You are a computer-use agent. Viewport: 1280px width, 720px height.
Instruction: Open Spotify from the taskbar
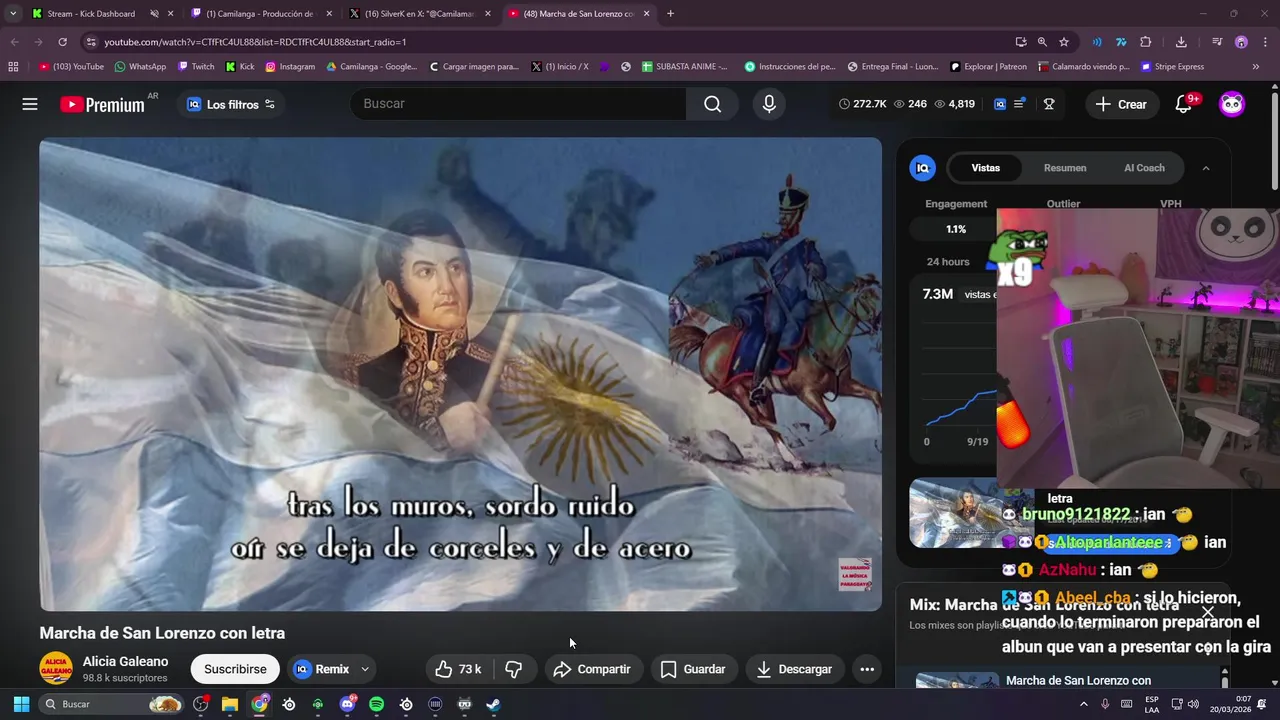coord(376,704)
